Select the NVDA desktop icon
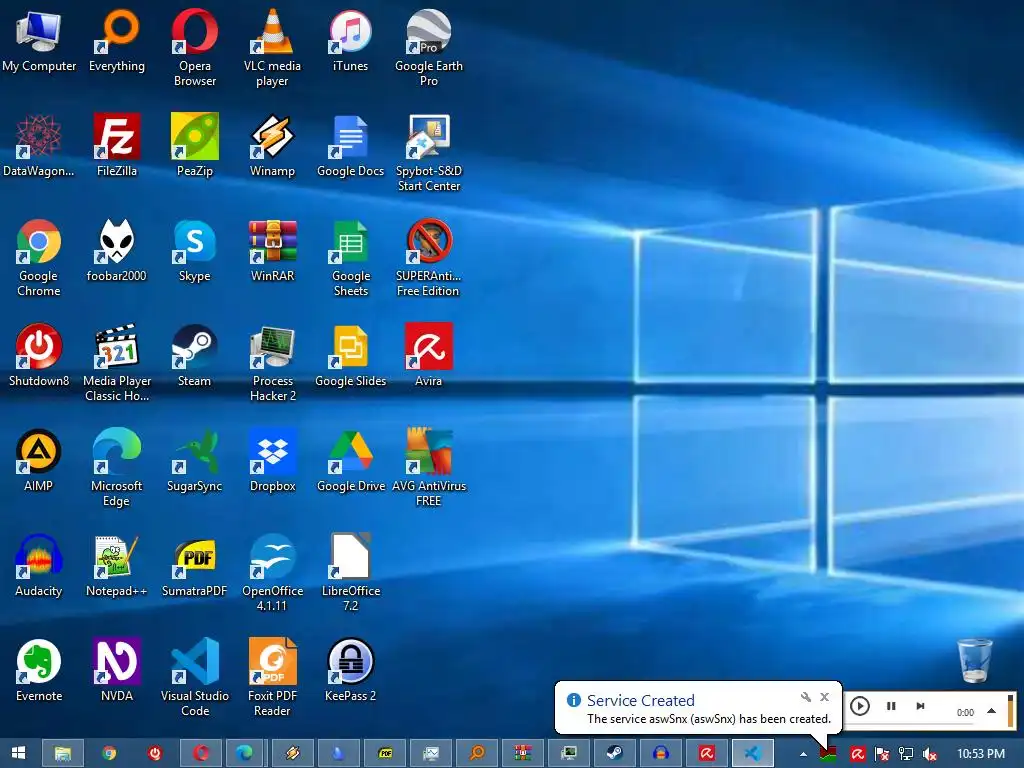 (x=117, y=671)
